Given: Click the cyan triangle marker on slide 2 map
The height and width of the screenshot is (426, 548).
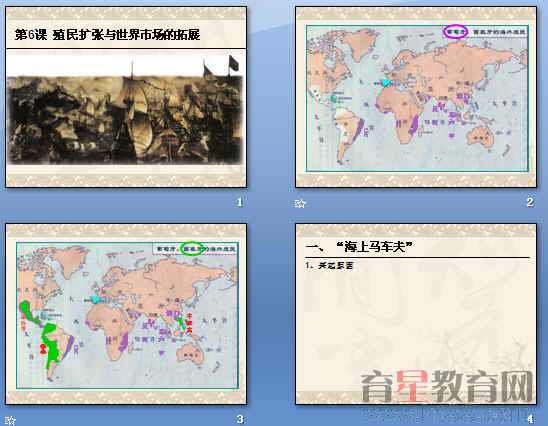Looking at the screenshot, I should [385, 82].
